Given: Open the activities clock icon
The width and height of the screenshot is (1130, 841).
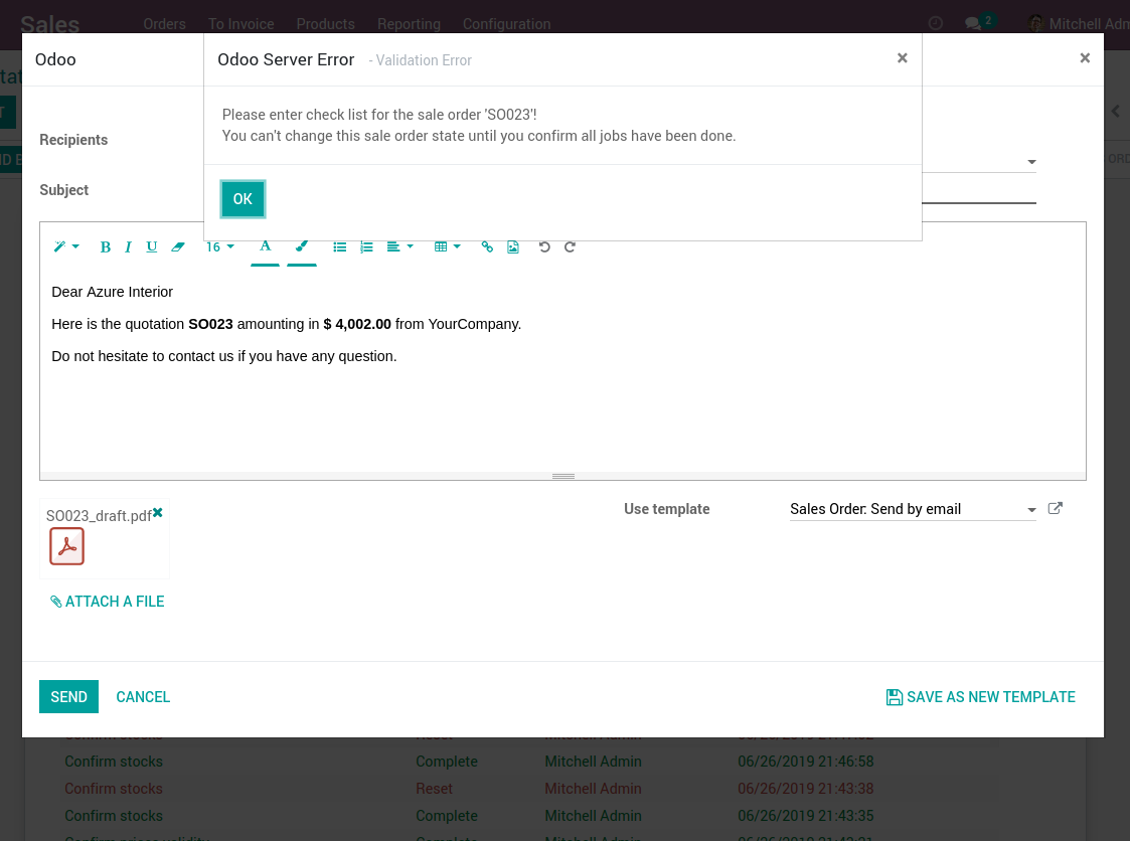Looking at the screenshot, I should (x=935, y=23).
